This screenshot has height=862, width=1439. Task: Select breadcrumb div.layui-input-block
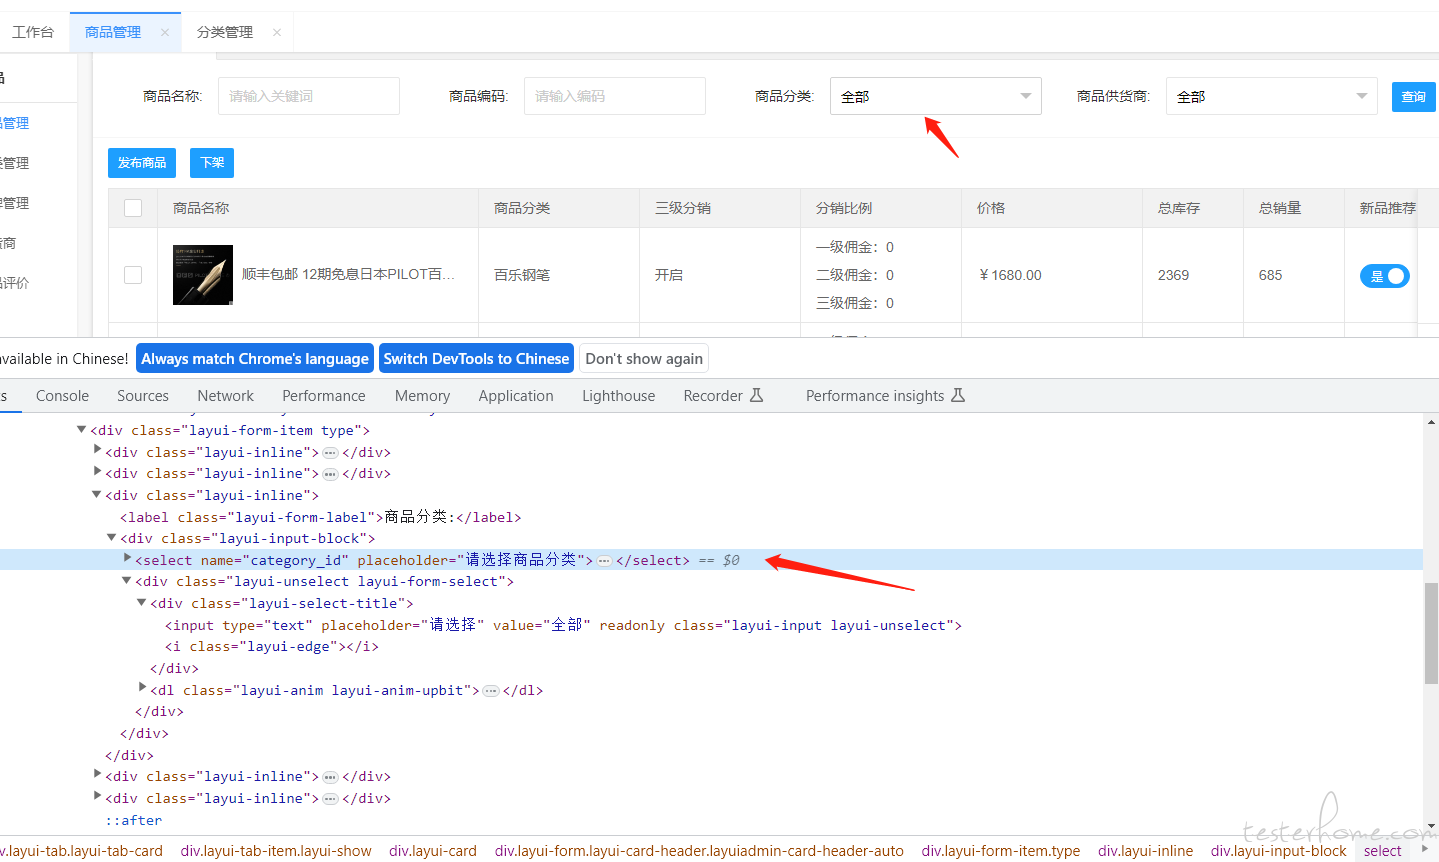[x=1279, y=851]
